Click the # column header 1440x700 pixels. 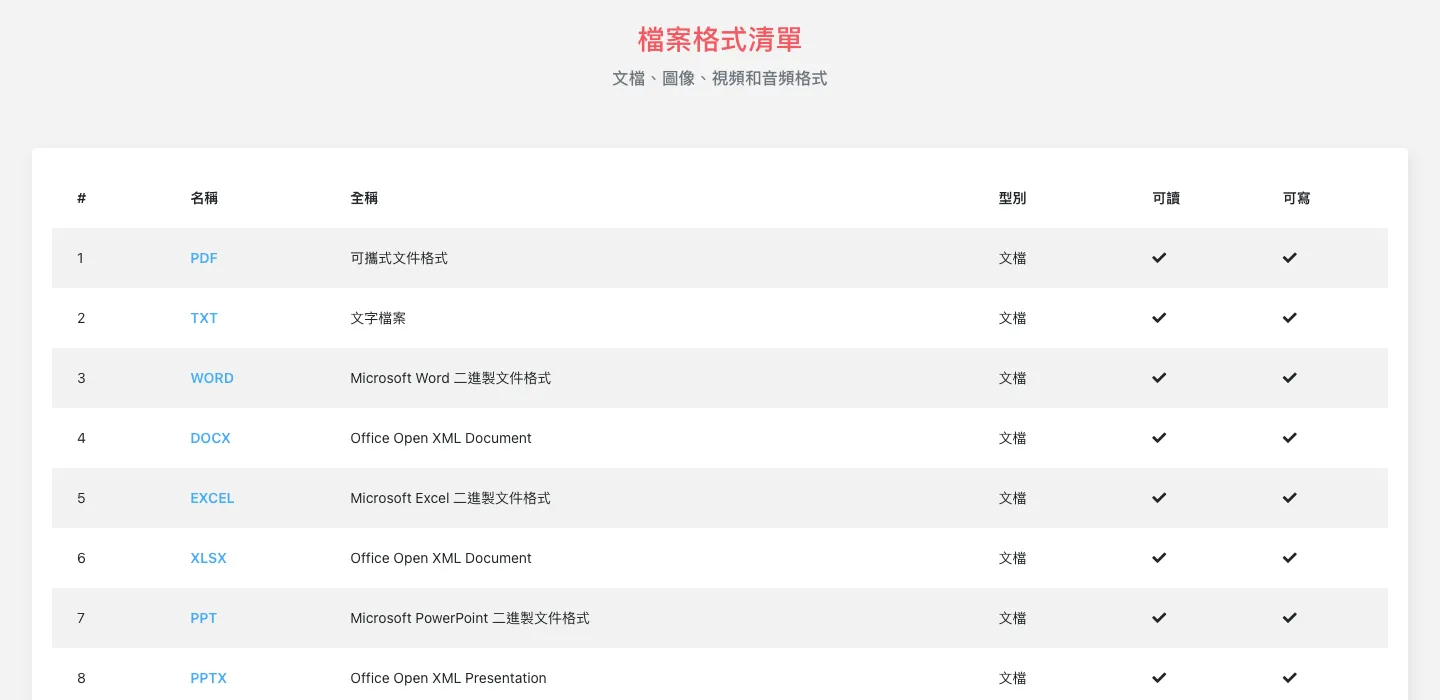(81, 198)
